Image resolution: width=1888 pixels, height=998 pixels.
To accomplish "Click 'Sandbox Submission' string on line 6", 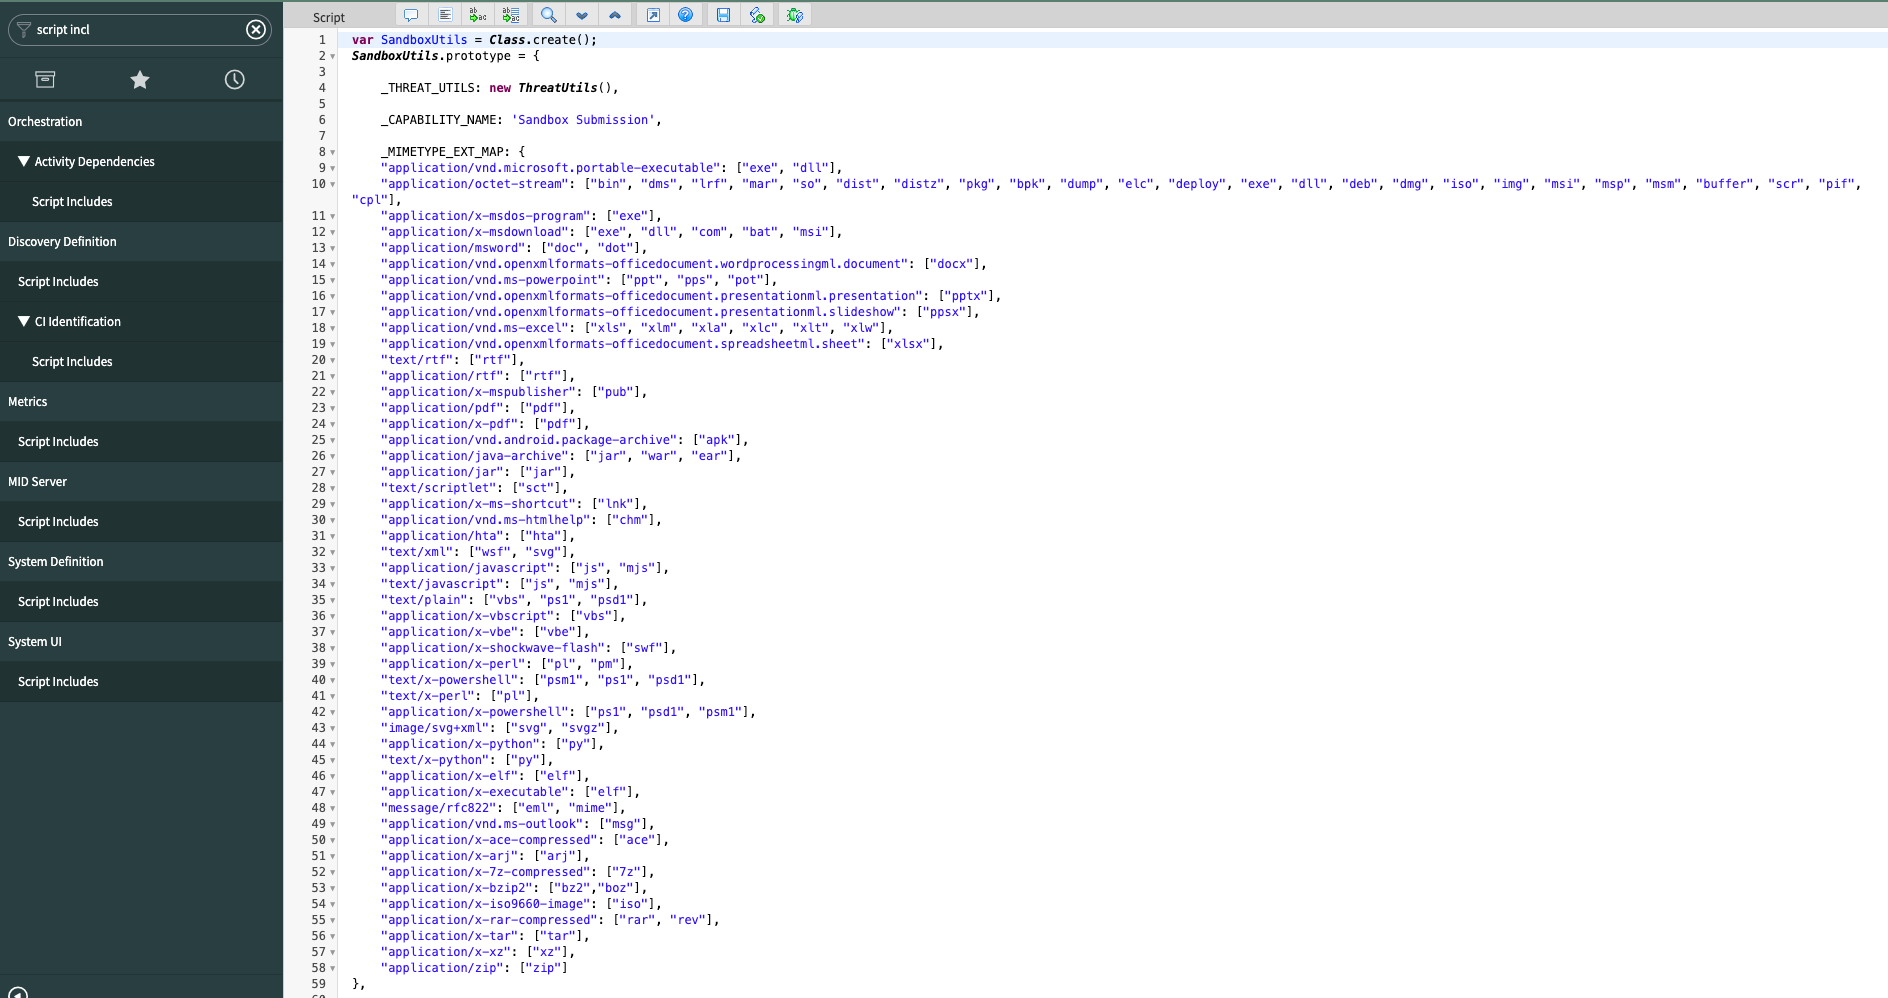I will click(583, 120).
